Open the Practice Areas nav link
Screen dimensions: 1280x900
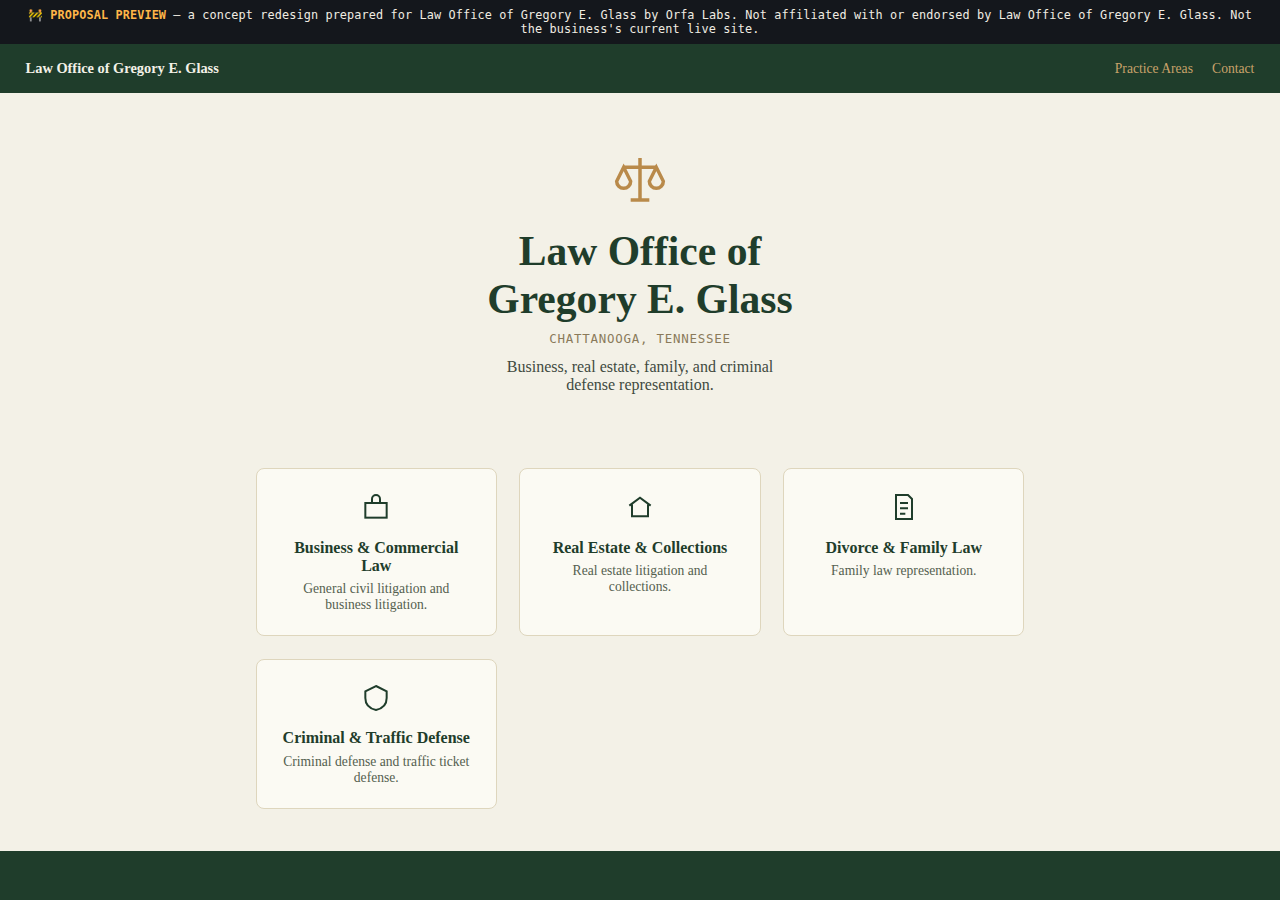[1154, 68]
